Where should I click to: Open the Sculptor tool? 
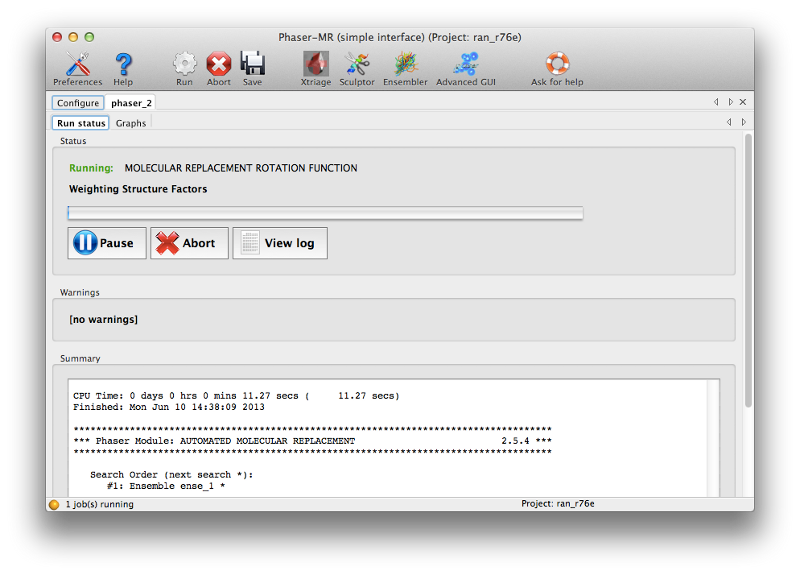[x=357, y=66]
